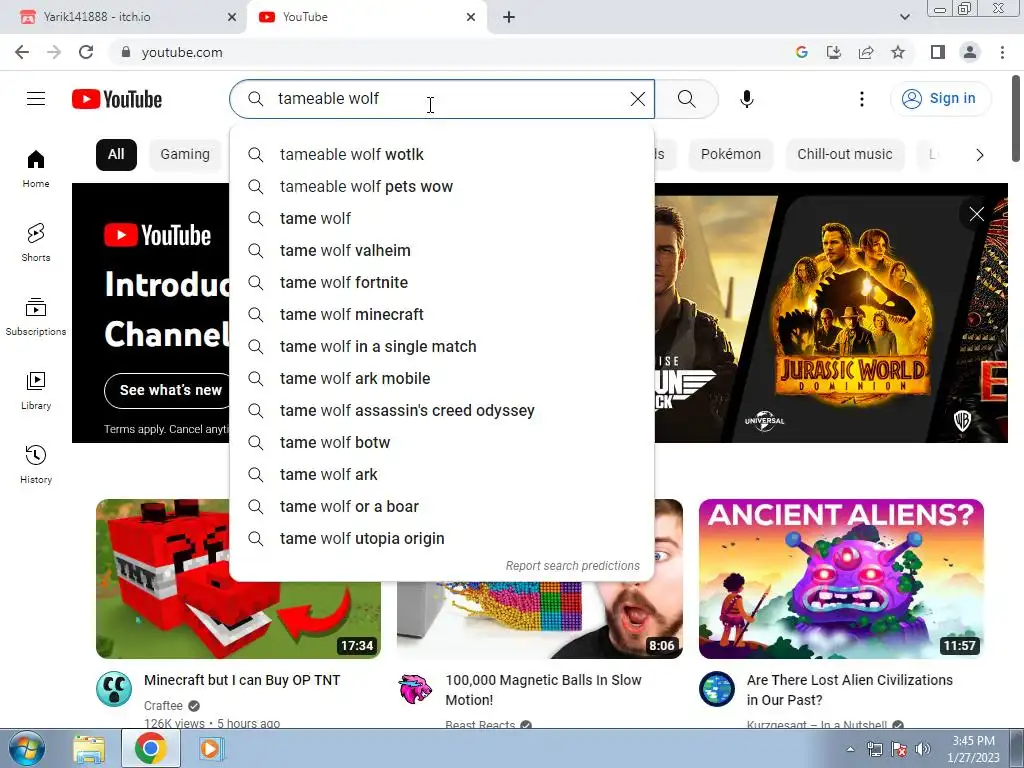Open the Ancient Aliens video thumbnail

841,579
